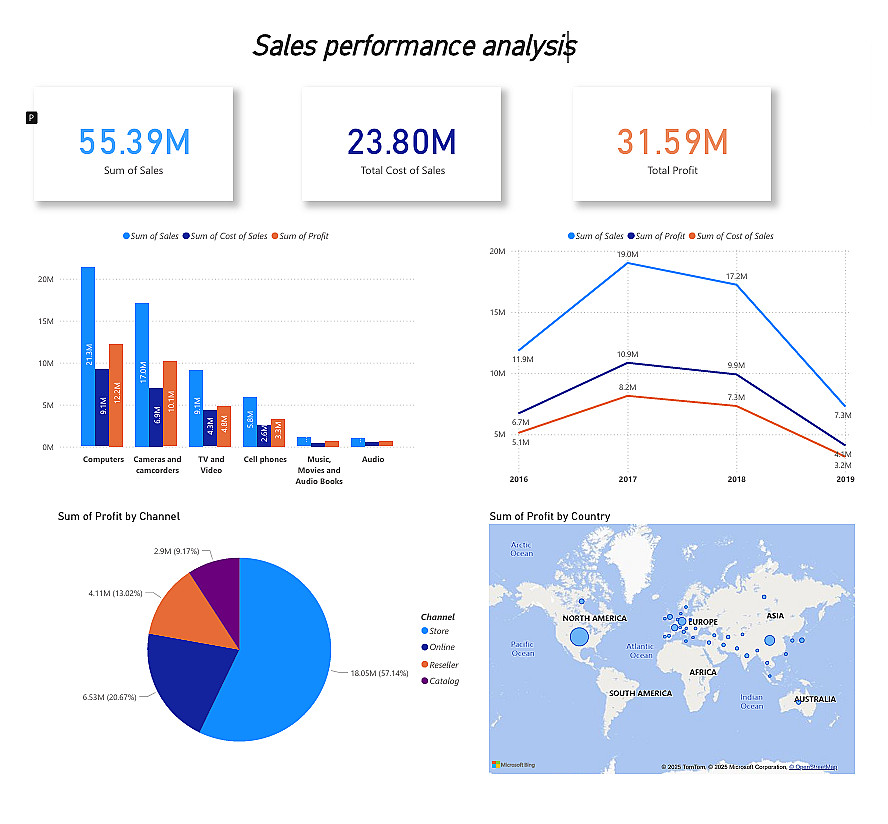
Task: Click the Cell phones category axis label
Action: coord(265,459)
